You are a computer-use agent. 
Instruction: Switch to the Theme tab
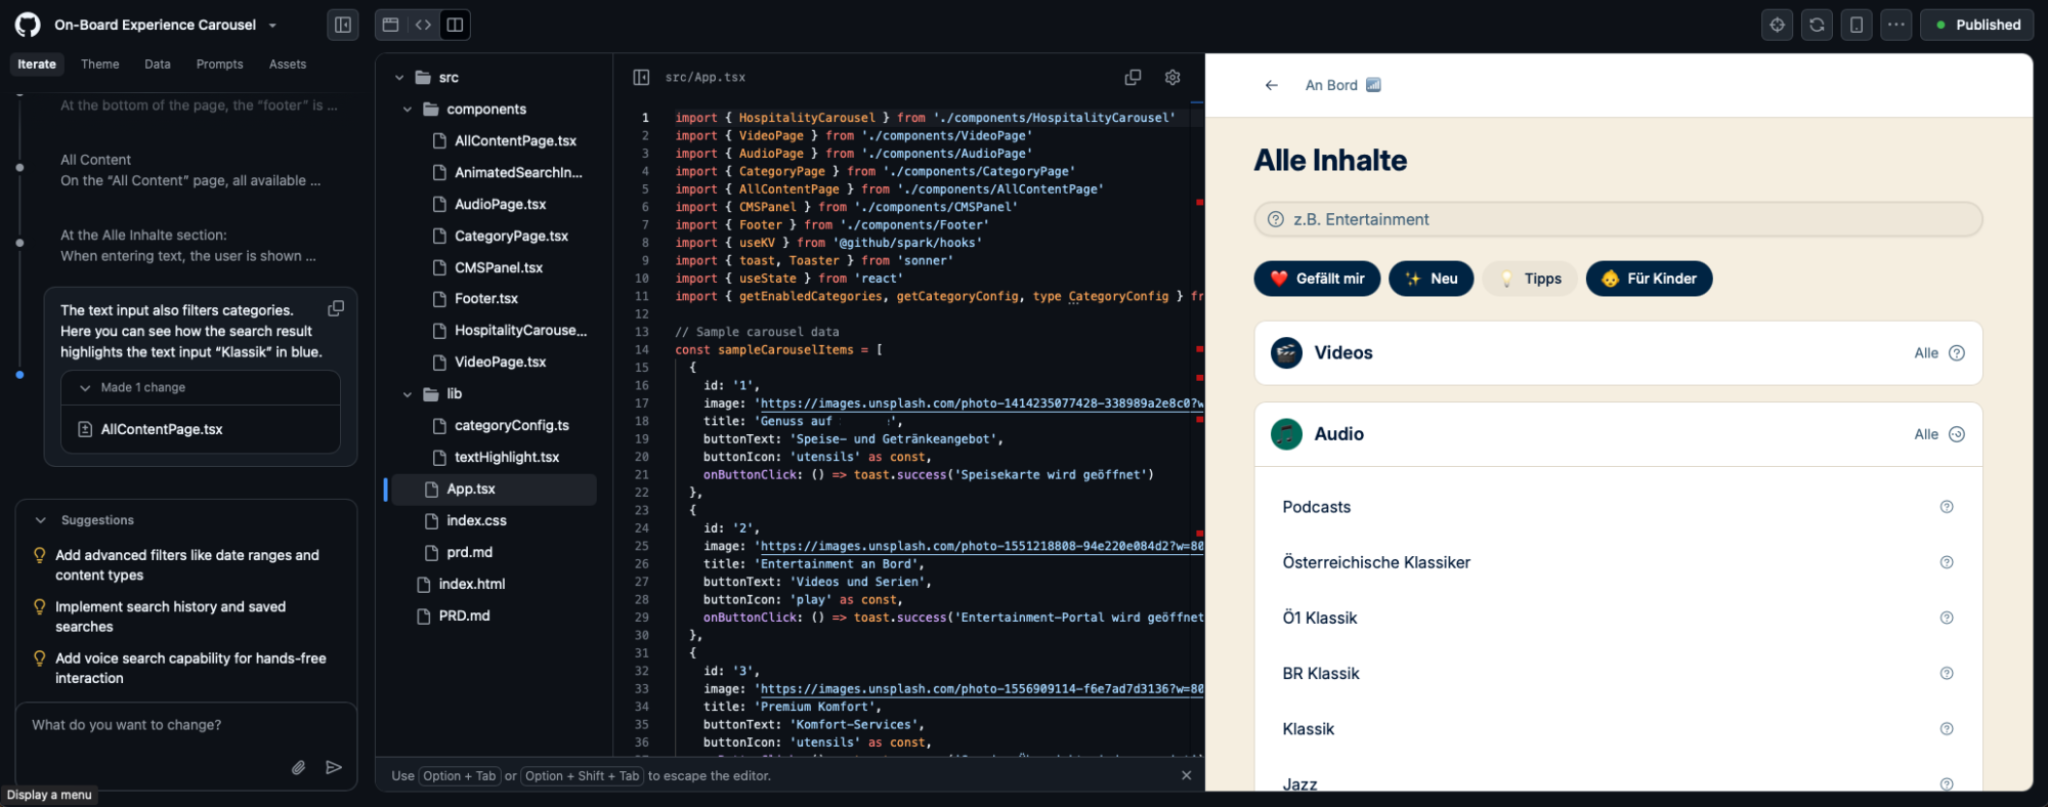[100, 64]
